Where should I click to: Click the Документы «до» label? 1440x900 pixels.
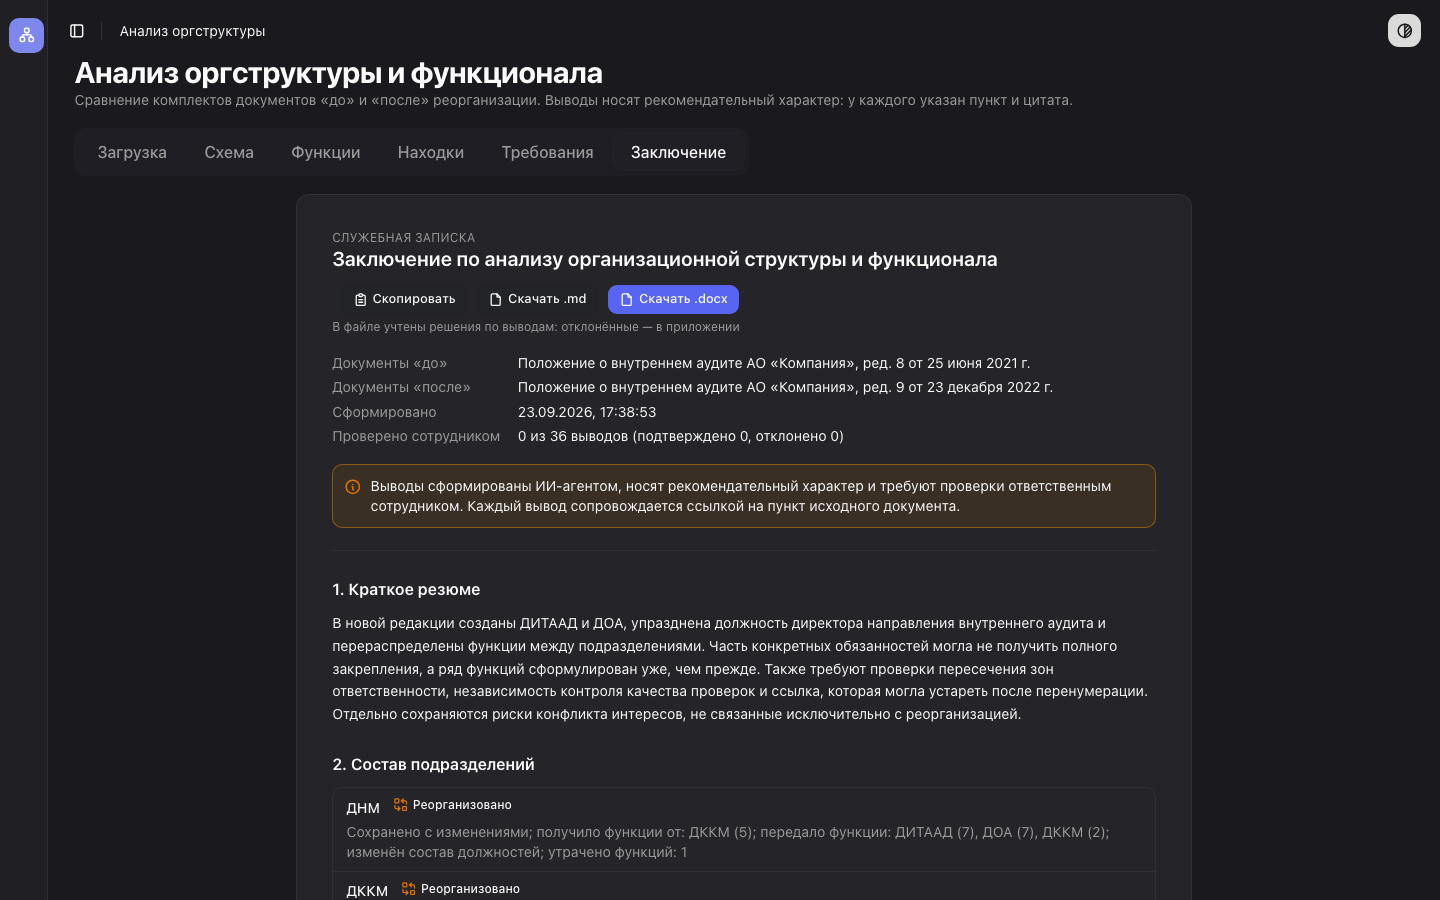point(390,363)
